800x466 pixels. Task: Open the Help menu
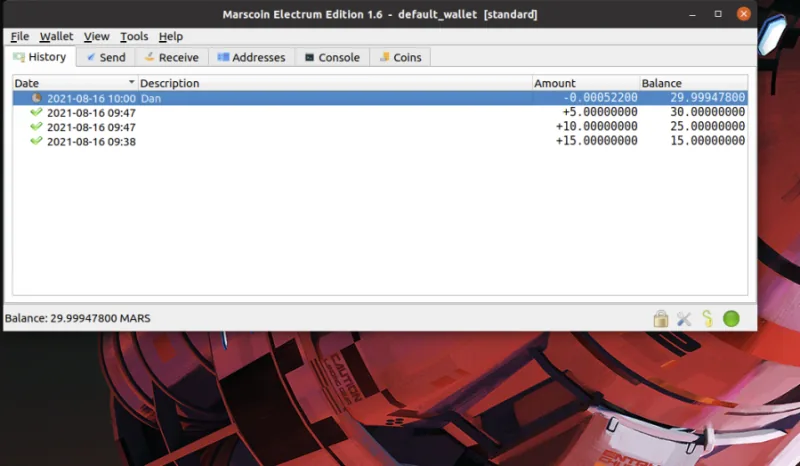pyautogui.click(x=171, y=36)
